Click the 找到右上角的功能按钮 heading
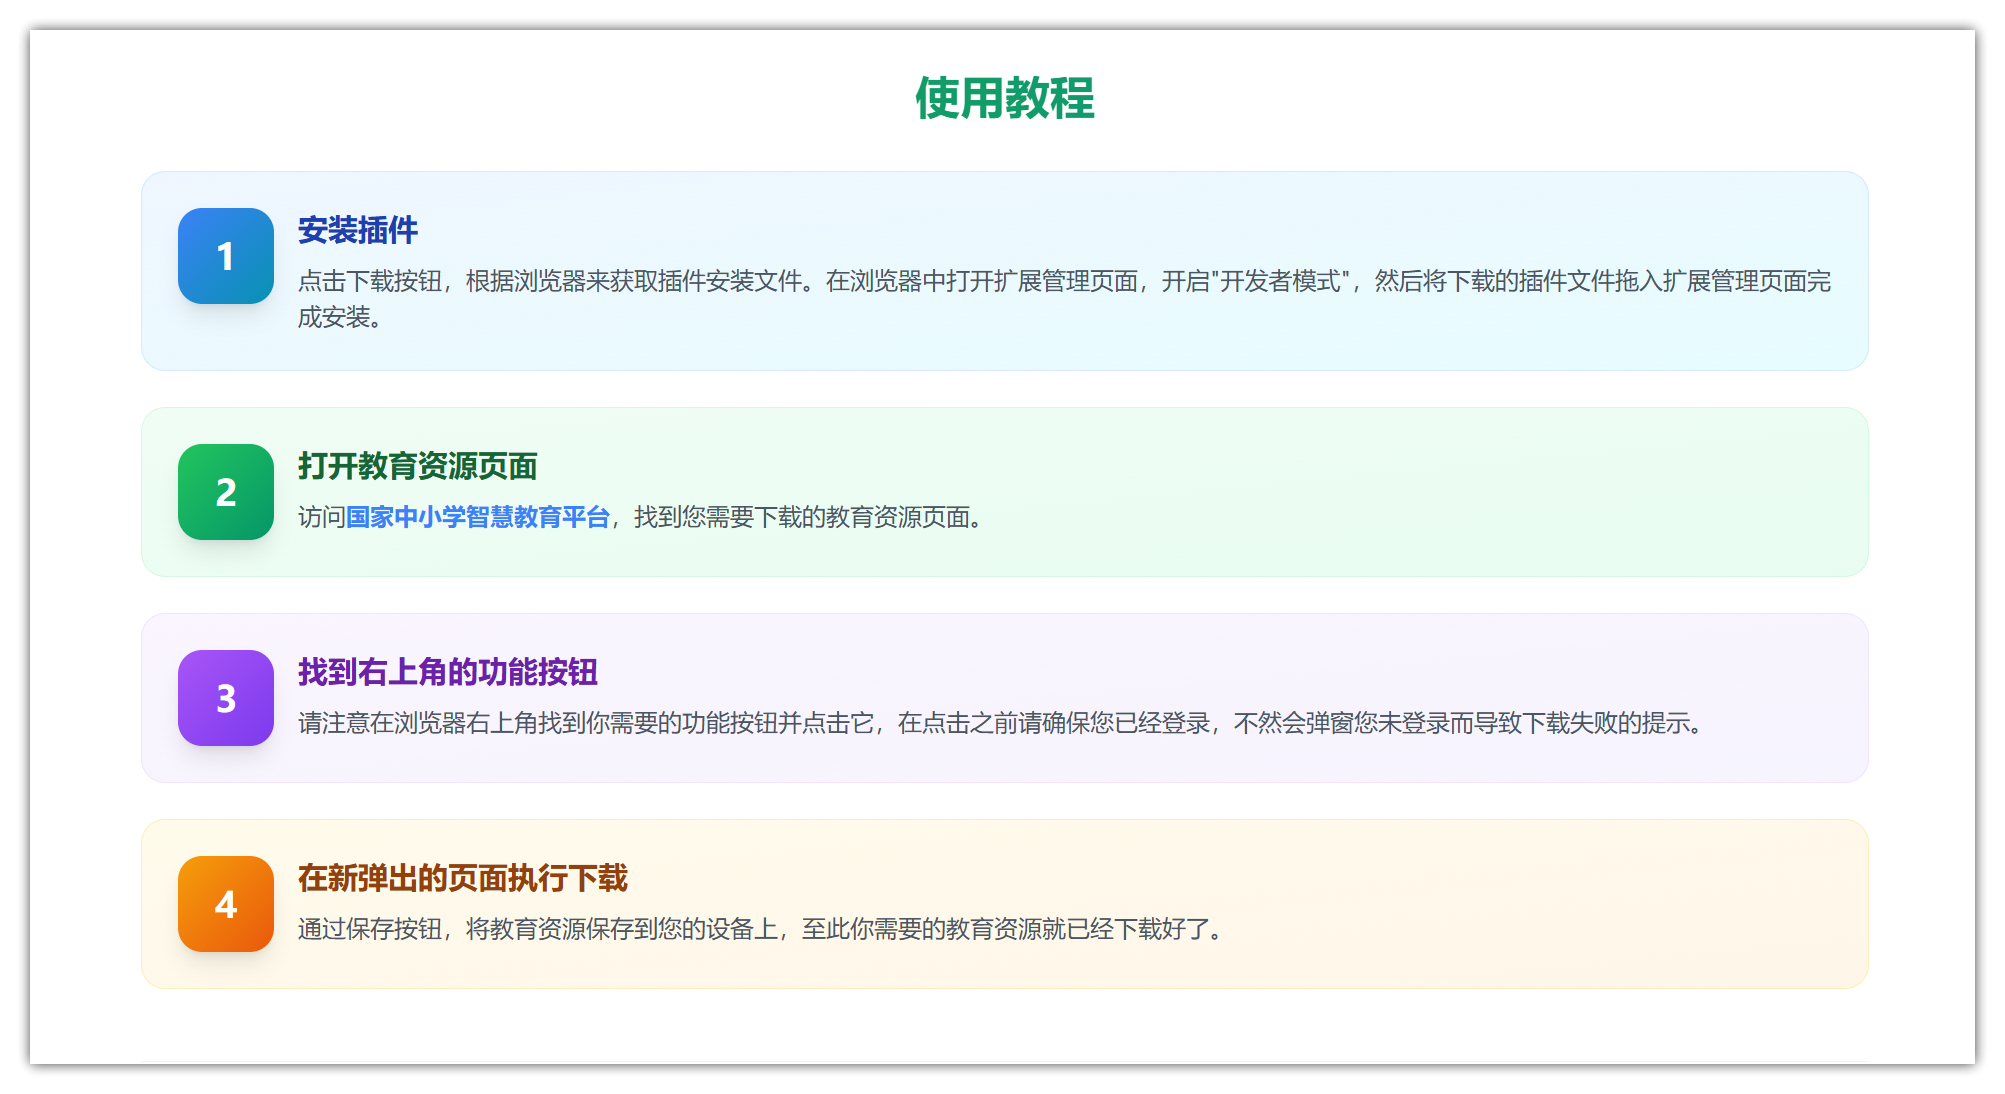The width and height of the screenshot is (2005, 1094). click(447, 672)
